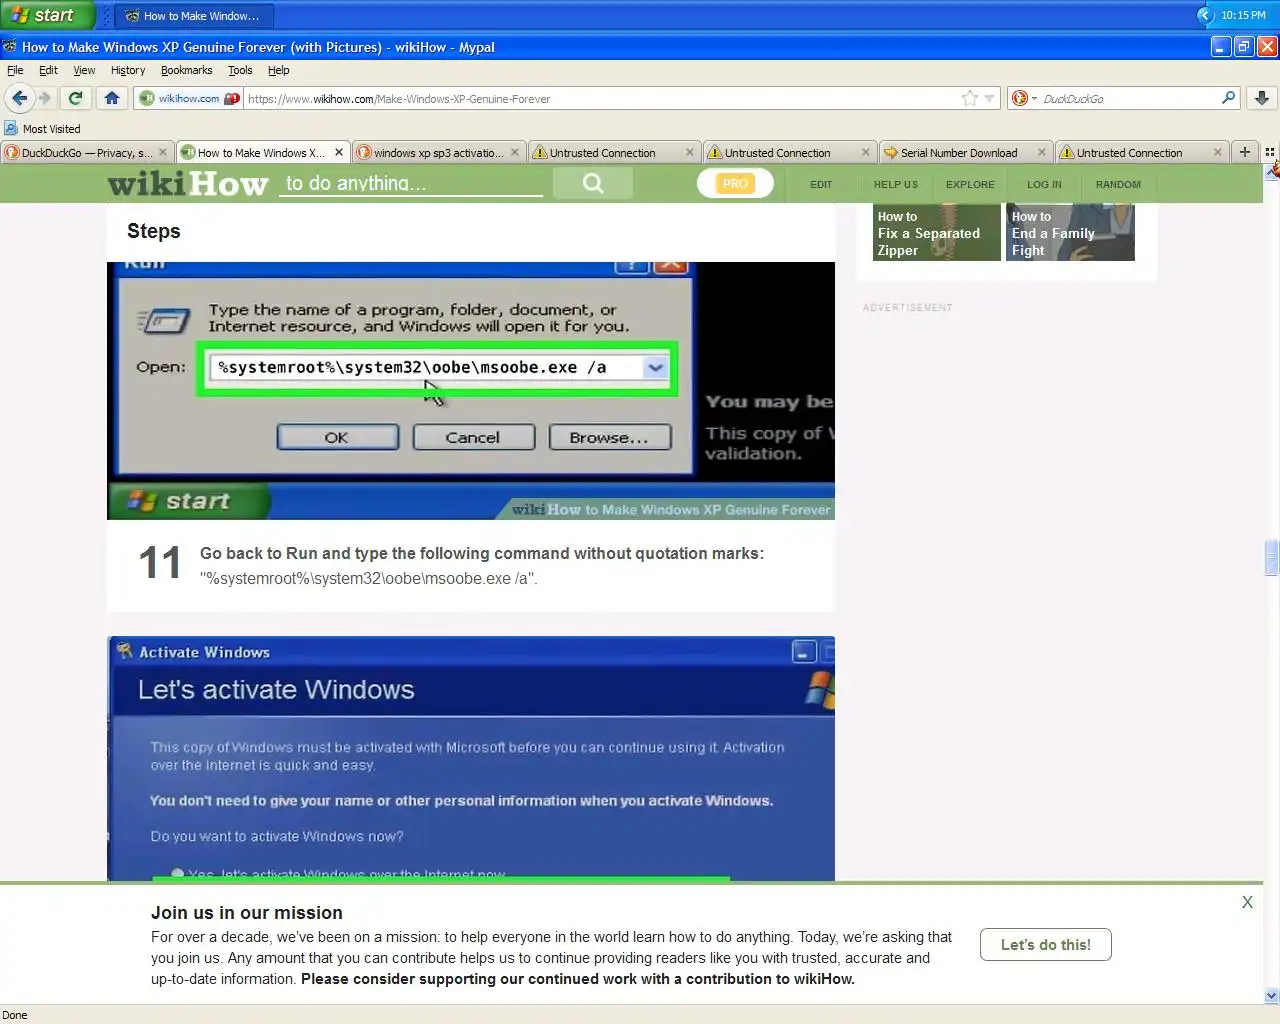1280x1024 pixels.
Task: Click LOG IN on wikiHow
Action: click(x=1044, y=184)
